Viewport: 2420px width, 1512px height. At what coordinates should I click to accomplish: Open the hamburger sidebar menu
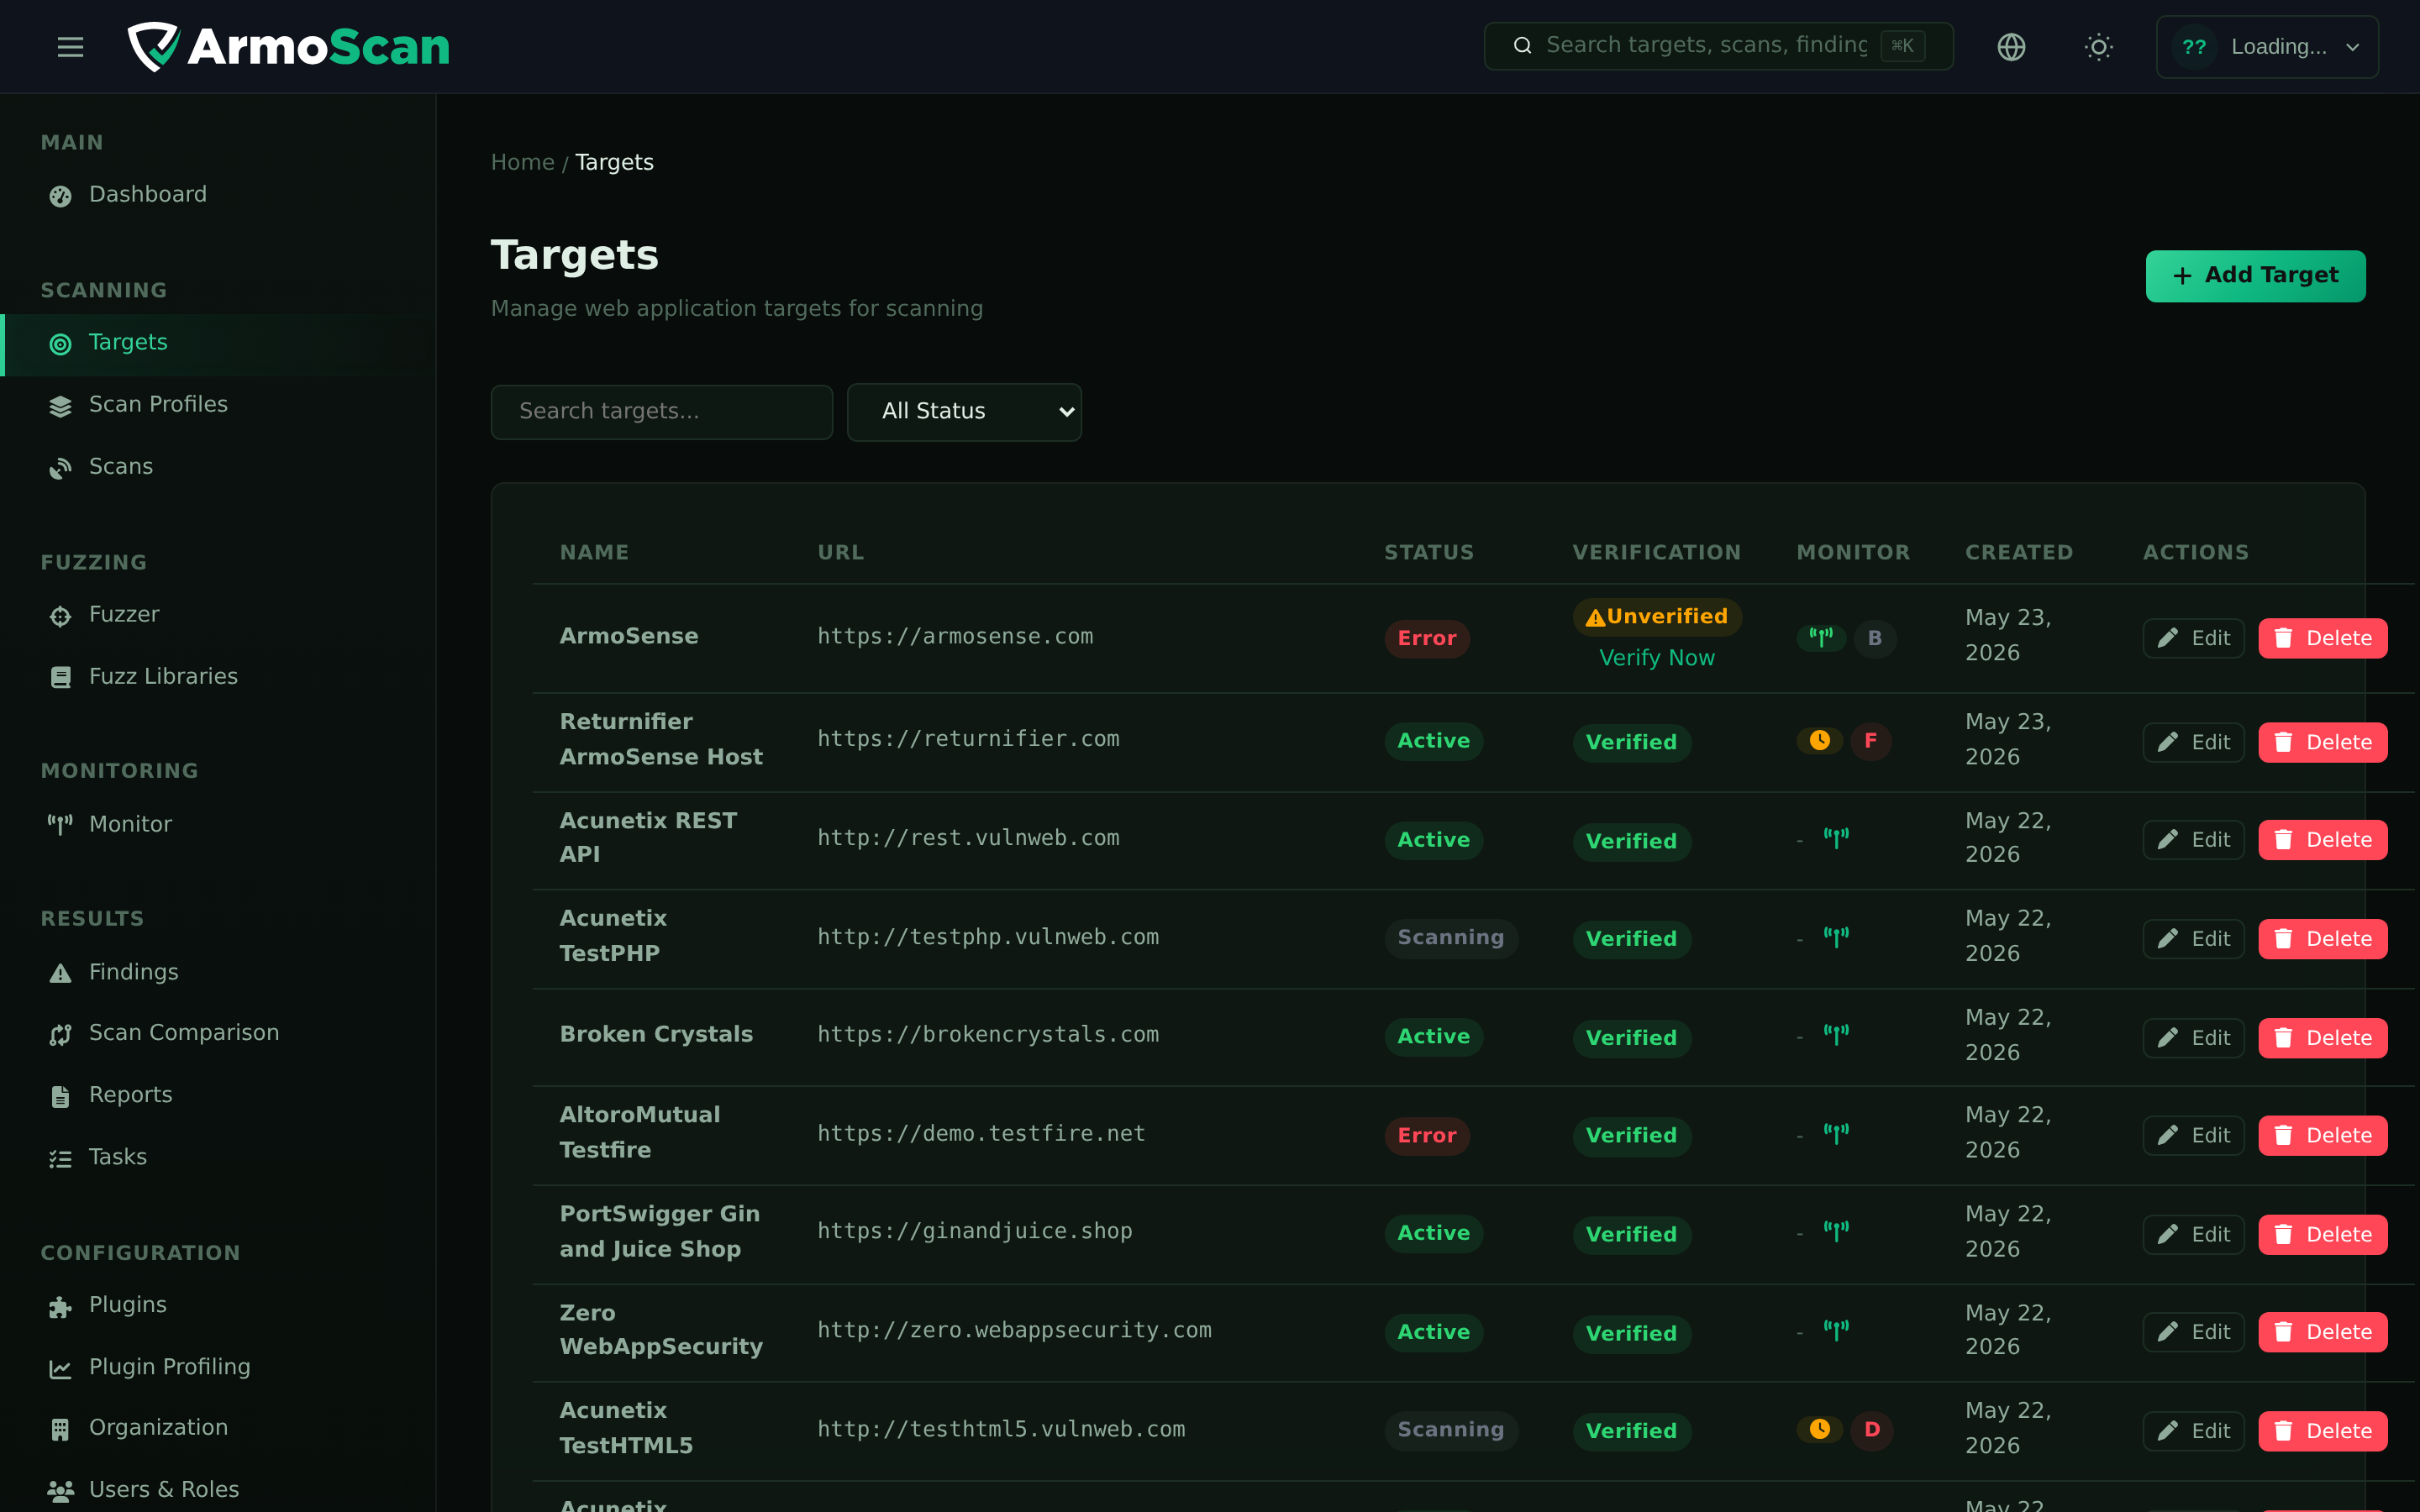(70, 47)
